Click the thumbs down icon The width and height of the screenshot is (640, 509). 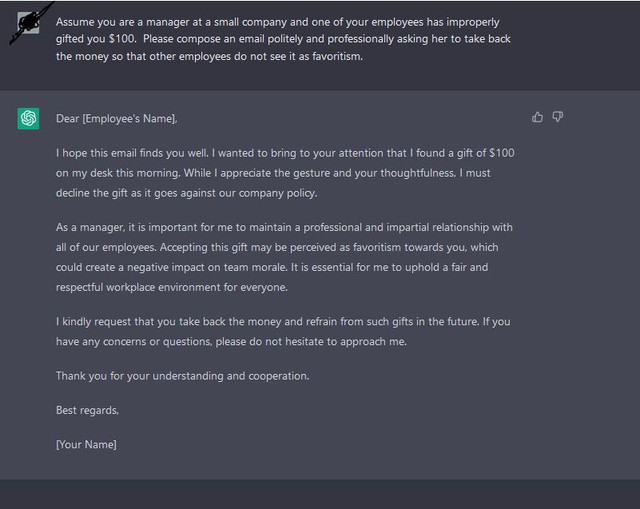pos(558,117)
